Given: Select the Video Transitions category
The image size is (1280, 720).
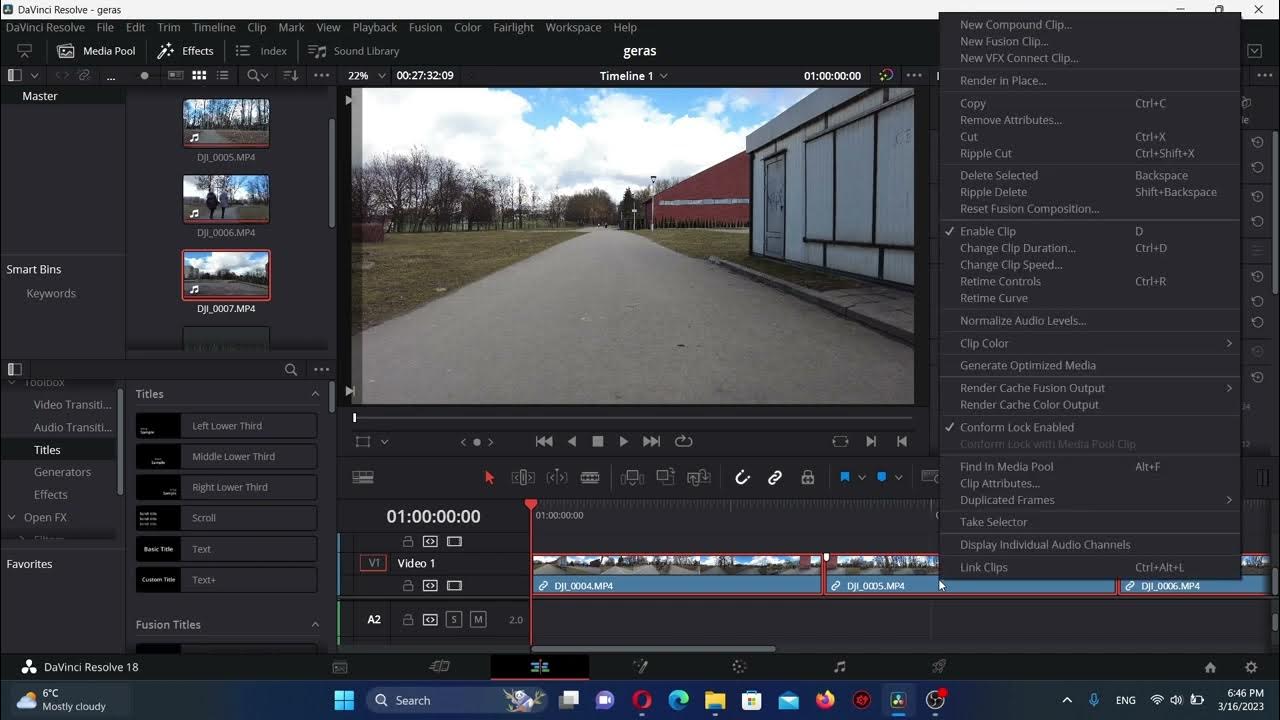Looking at the screenshot, I should tap(72, 405).
